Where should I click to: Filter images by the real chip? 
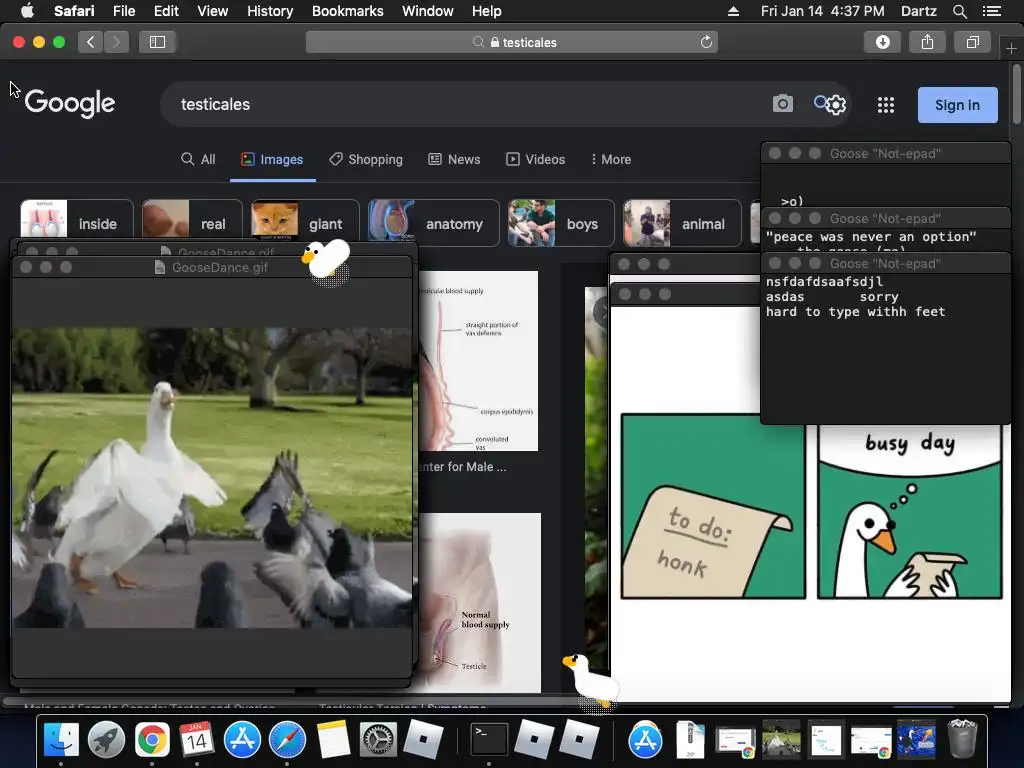pyautogui.click(x=192, y=223)
